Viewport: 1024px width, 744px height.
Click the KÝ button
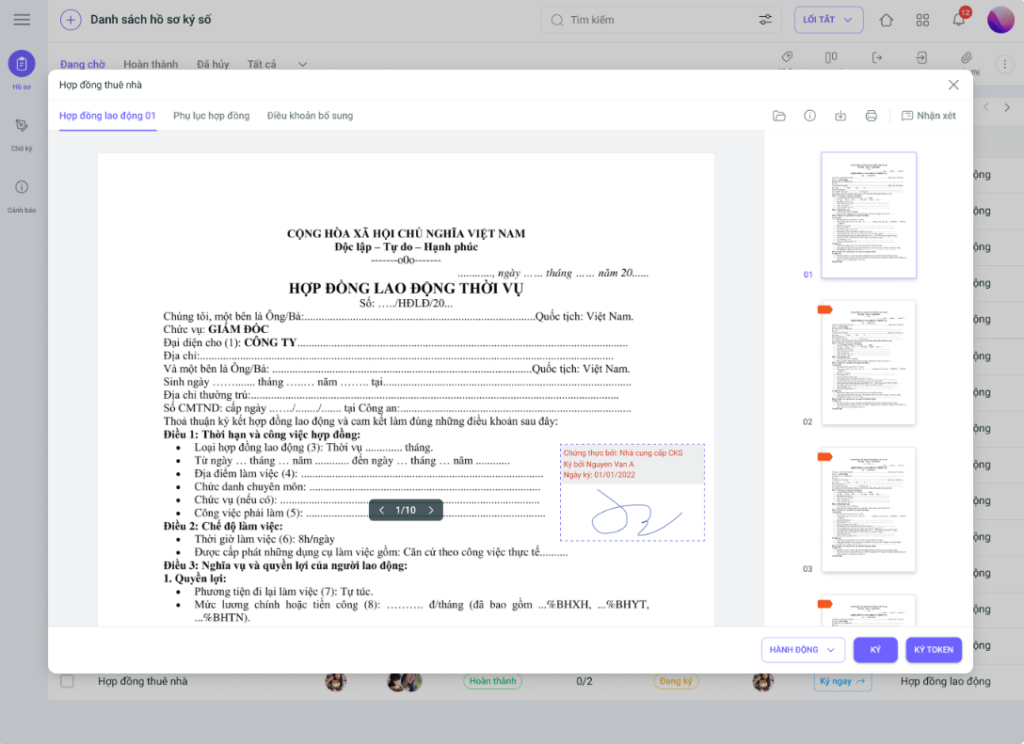coord(875,650)
